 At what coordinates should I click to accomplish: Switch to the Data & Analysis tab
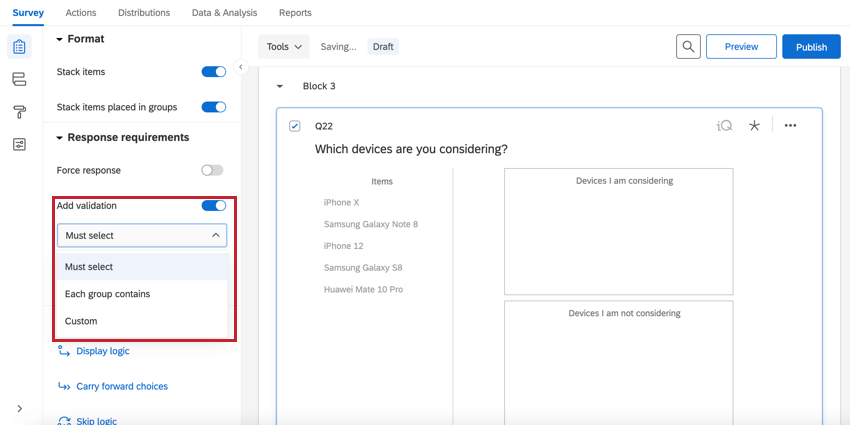(x=224, y=13)
